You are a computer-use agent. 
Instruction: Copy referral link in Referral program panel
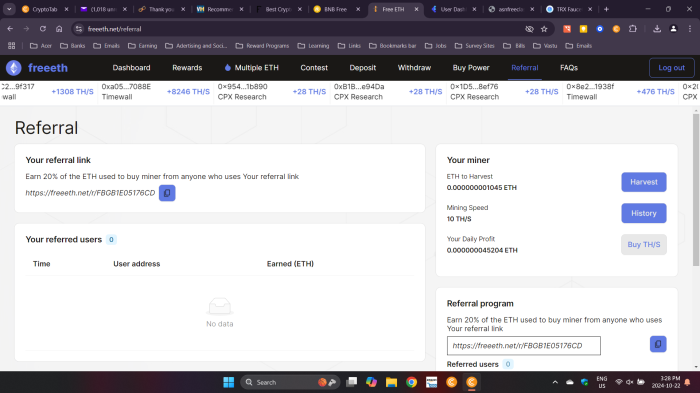658,344
